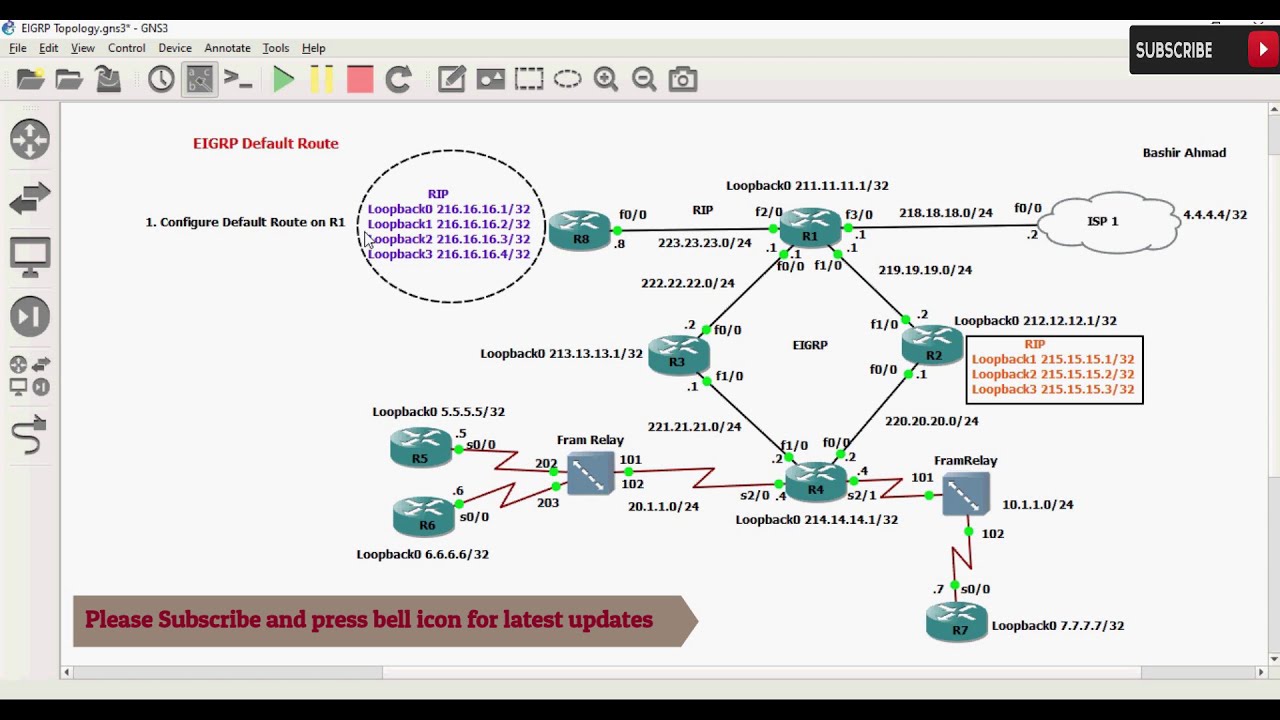1280x720 pixels.
Task: Select the Draw rectangle tool
Action: [x=529, y=79]
